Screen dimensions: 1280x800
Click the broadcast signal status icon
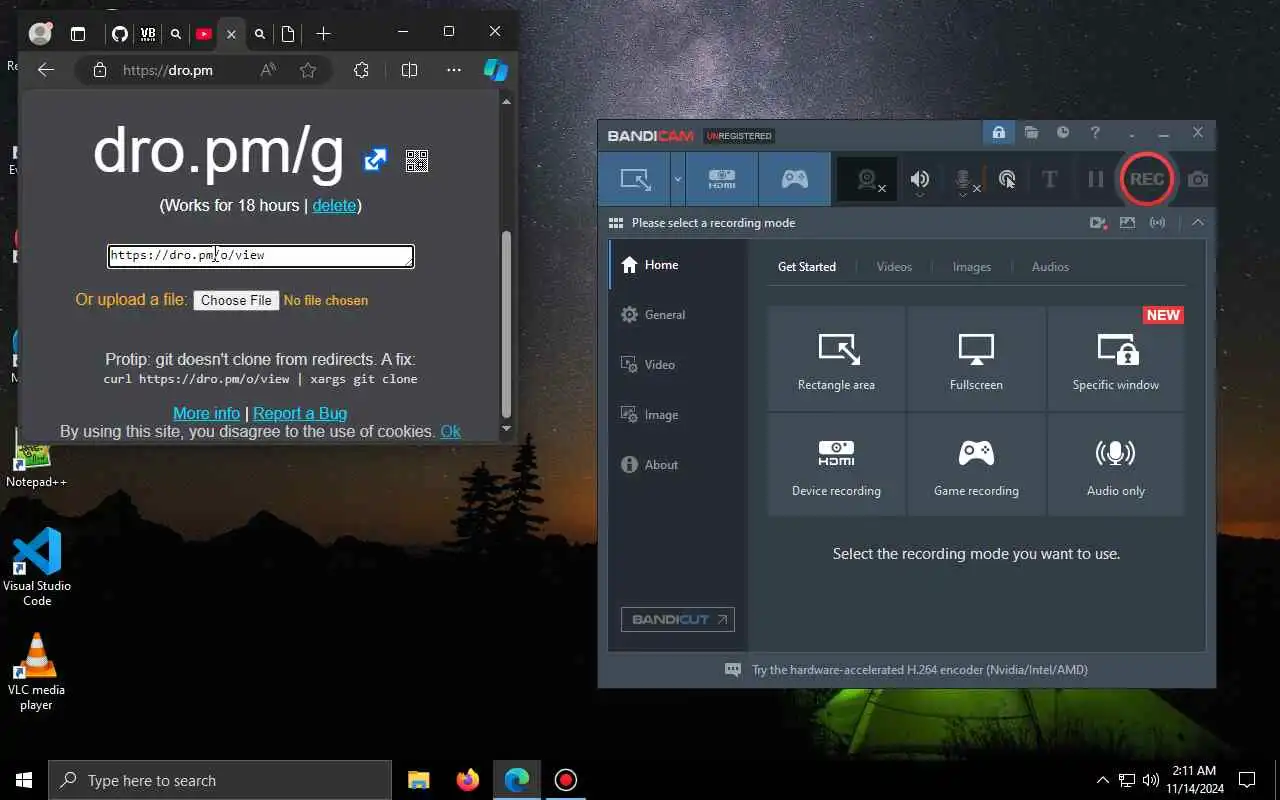point(1157,223)
